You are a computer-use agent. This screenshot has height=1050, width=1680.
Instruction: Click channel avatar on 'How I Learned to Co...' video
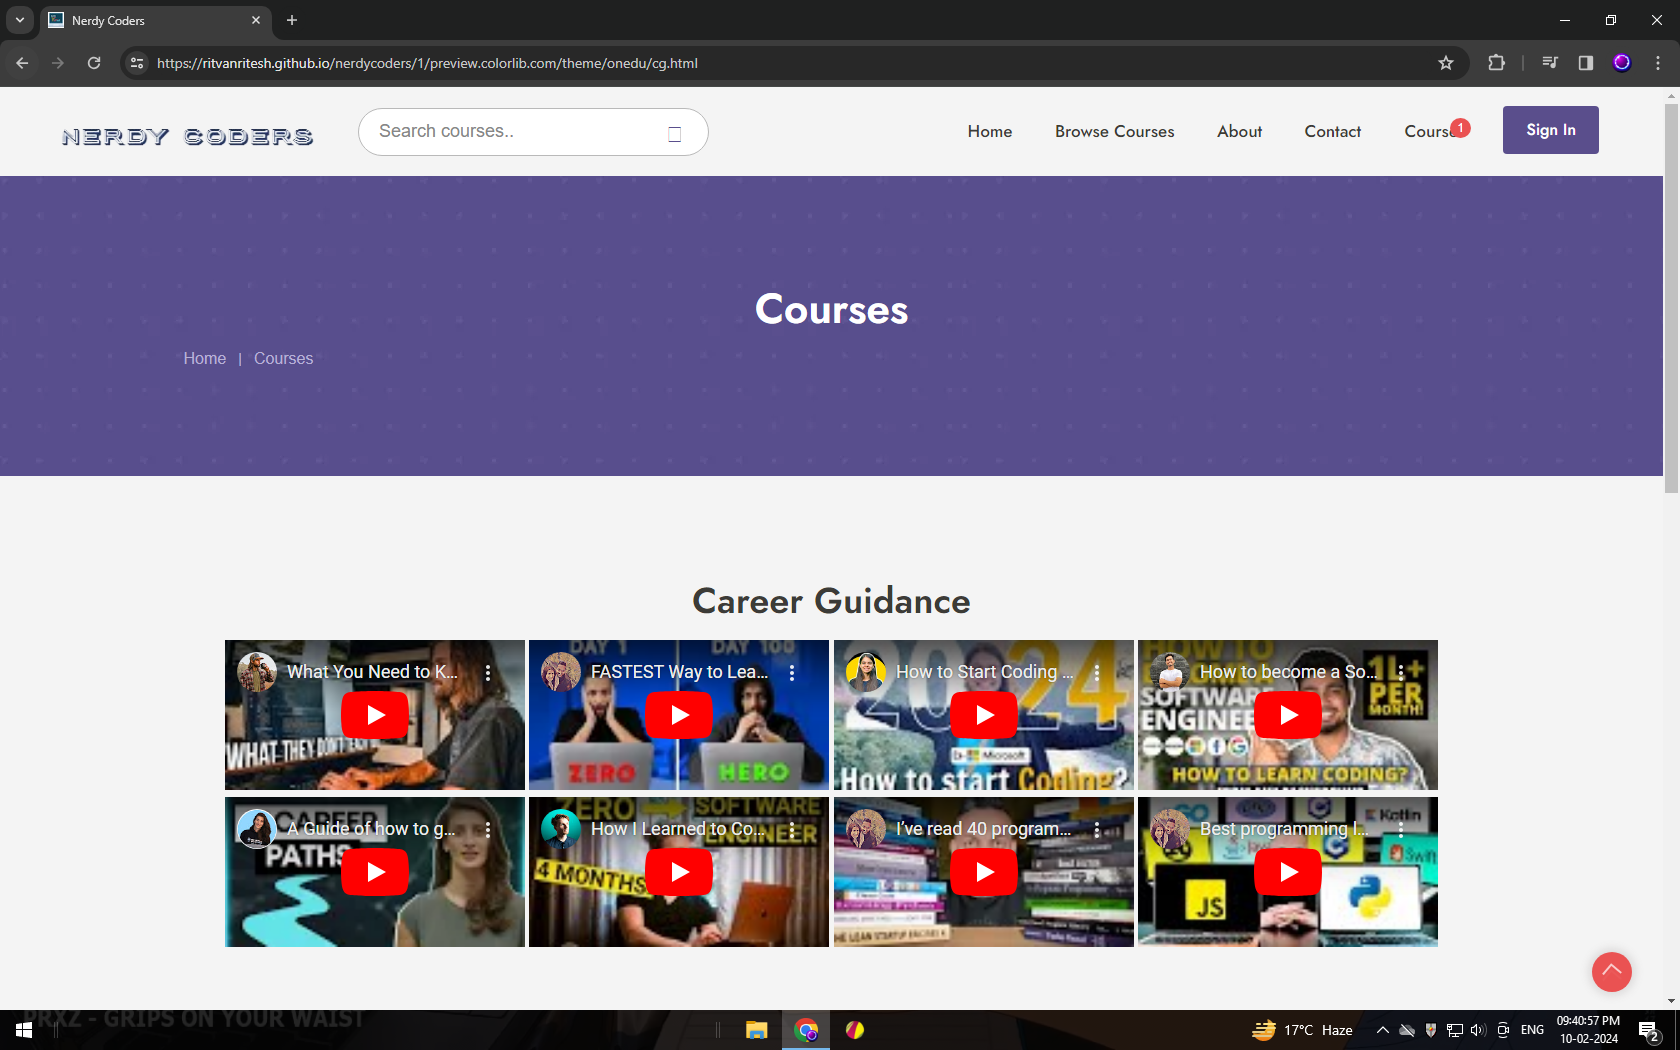click(561, 829)
